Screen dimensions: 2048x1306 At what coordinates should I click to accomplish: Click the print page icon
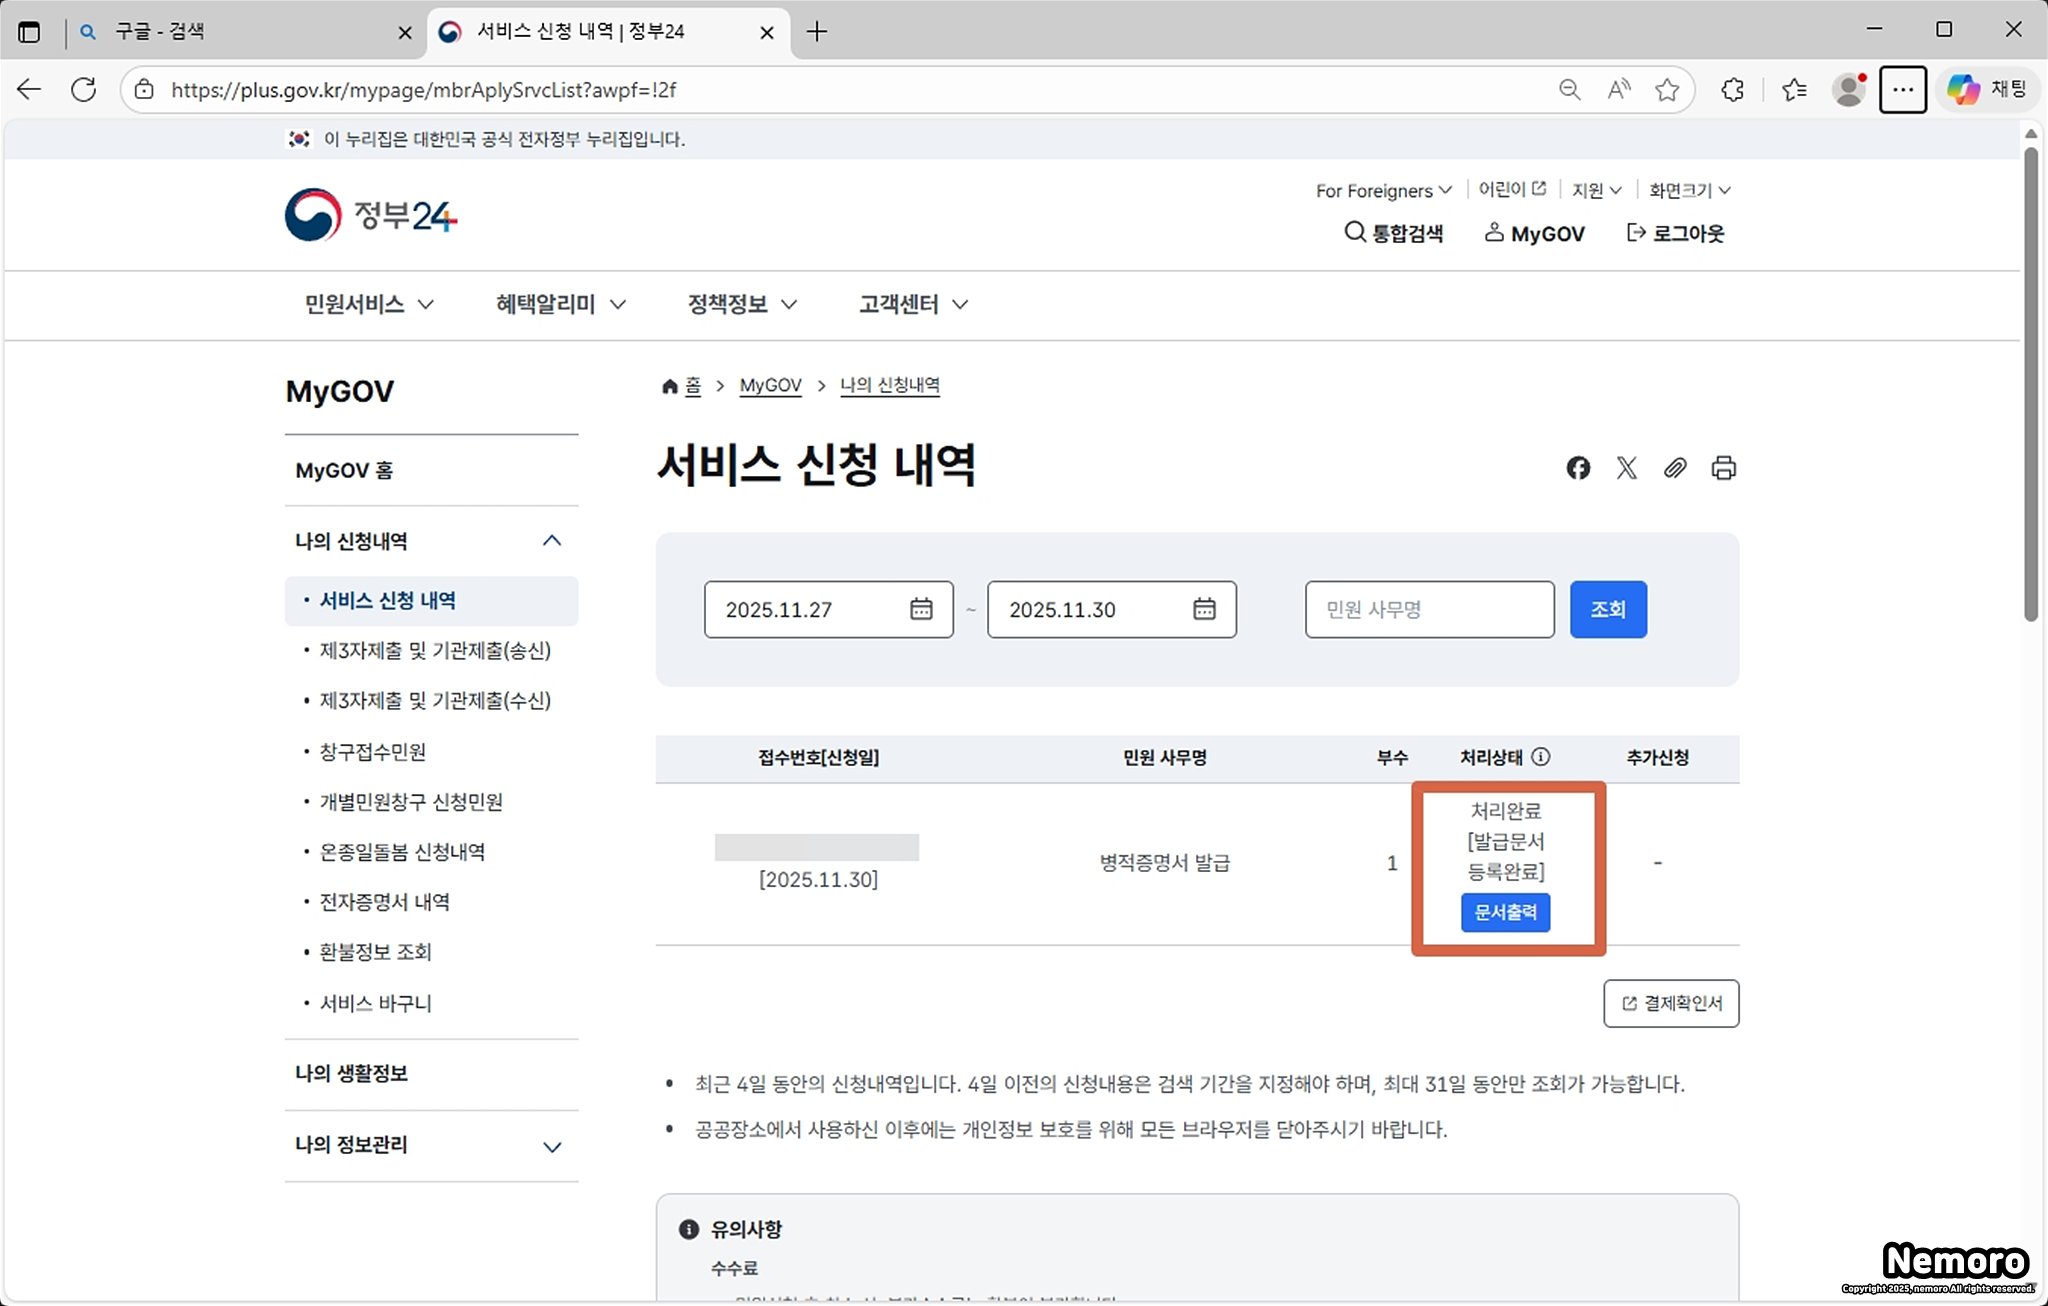pos(1723,468)
